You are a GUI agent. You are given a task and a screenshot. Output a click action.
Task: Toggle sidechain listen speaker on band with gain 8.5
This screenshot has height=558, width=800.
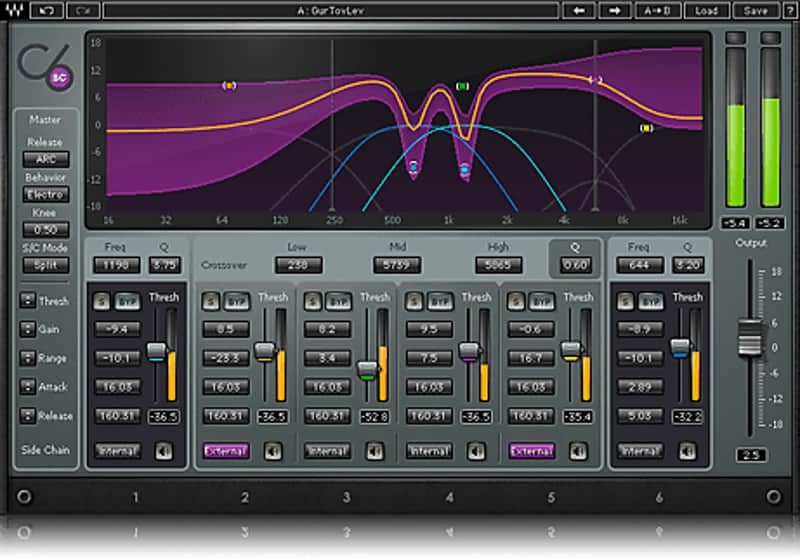[273, 451]
